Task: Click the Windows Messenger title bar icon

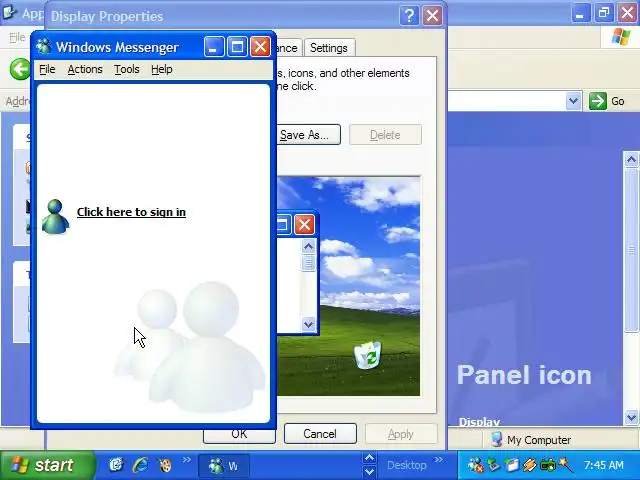Action: tap(44, 47)
